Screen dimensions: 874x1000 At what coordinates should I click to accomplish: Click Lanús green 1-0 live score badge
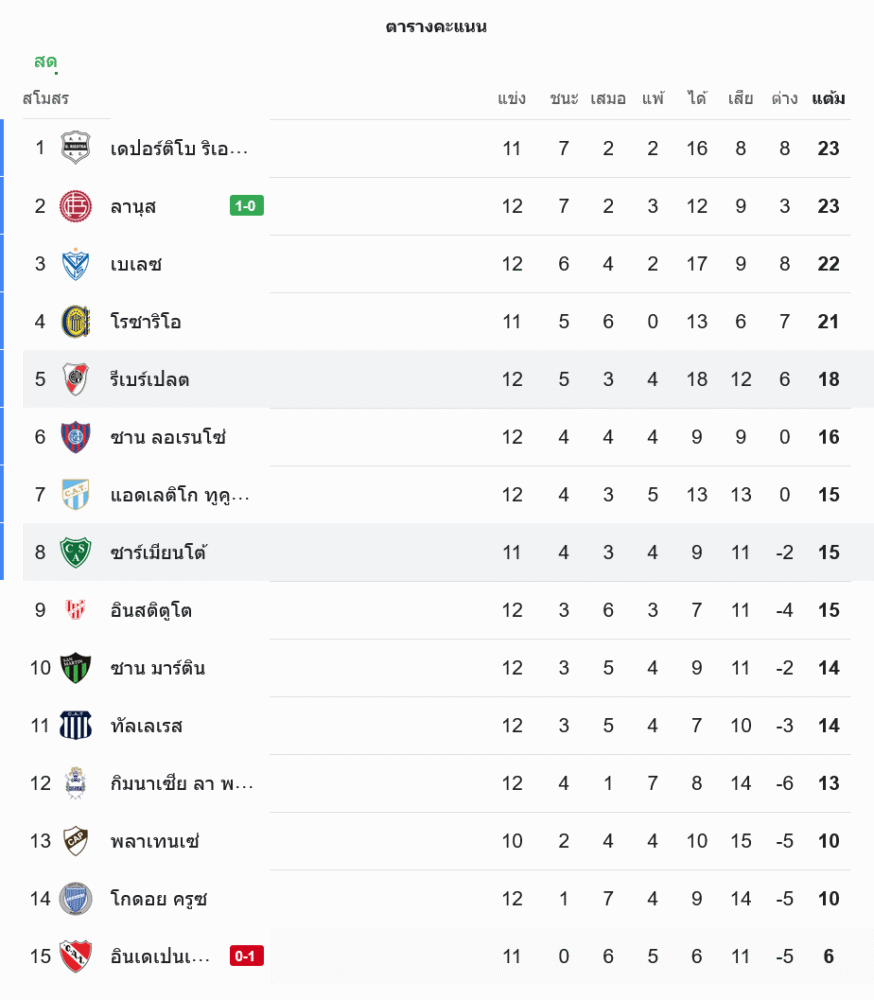[247, 206]
